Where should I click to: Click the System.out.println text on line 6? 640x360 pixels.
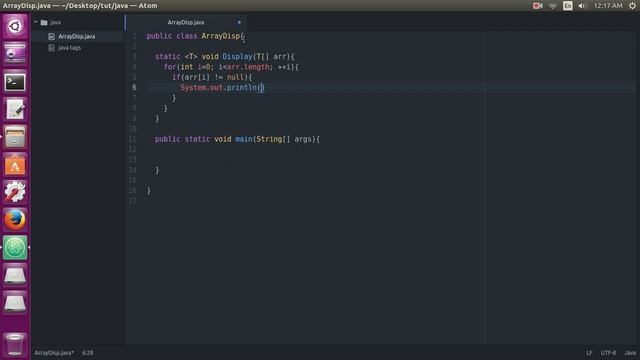[x=219, y=87]
